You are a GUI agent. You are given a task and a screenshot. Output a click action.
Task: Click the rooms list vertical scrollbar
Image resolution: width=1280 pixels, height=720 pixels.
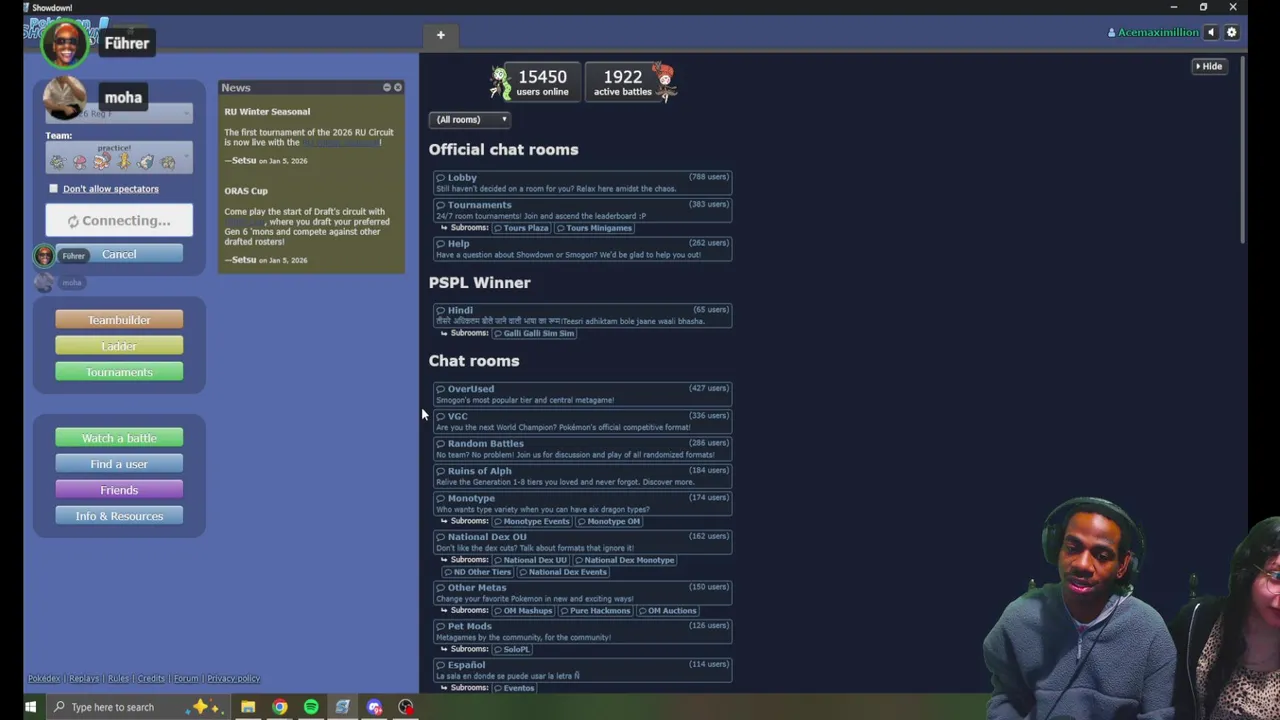(x=1243, y=150)
